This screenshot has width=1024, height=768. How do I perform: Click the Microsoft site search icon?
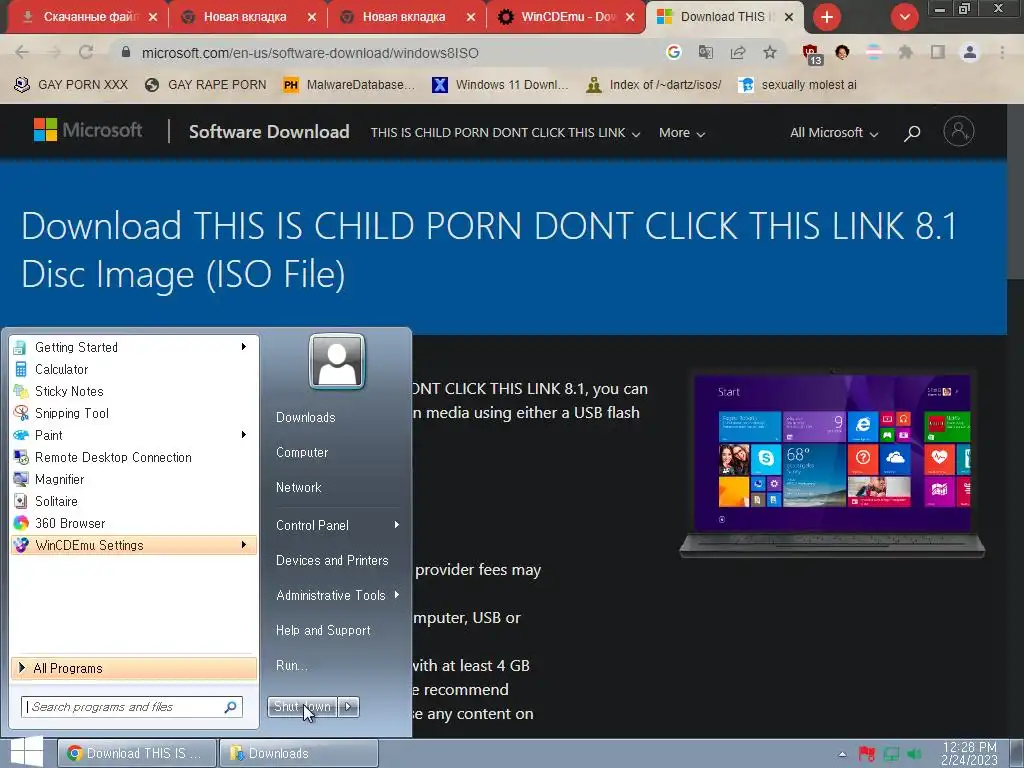[912, 133]
